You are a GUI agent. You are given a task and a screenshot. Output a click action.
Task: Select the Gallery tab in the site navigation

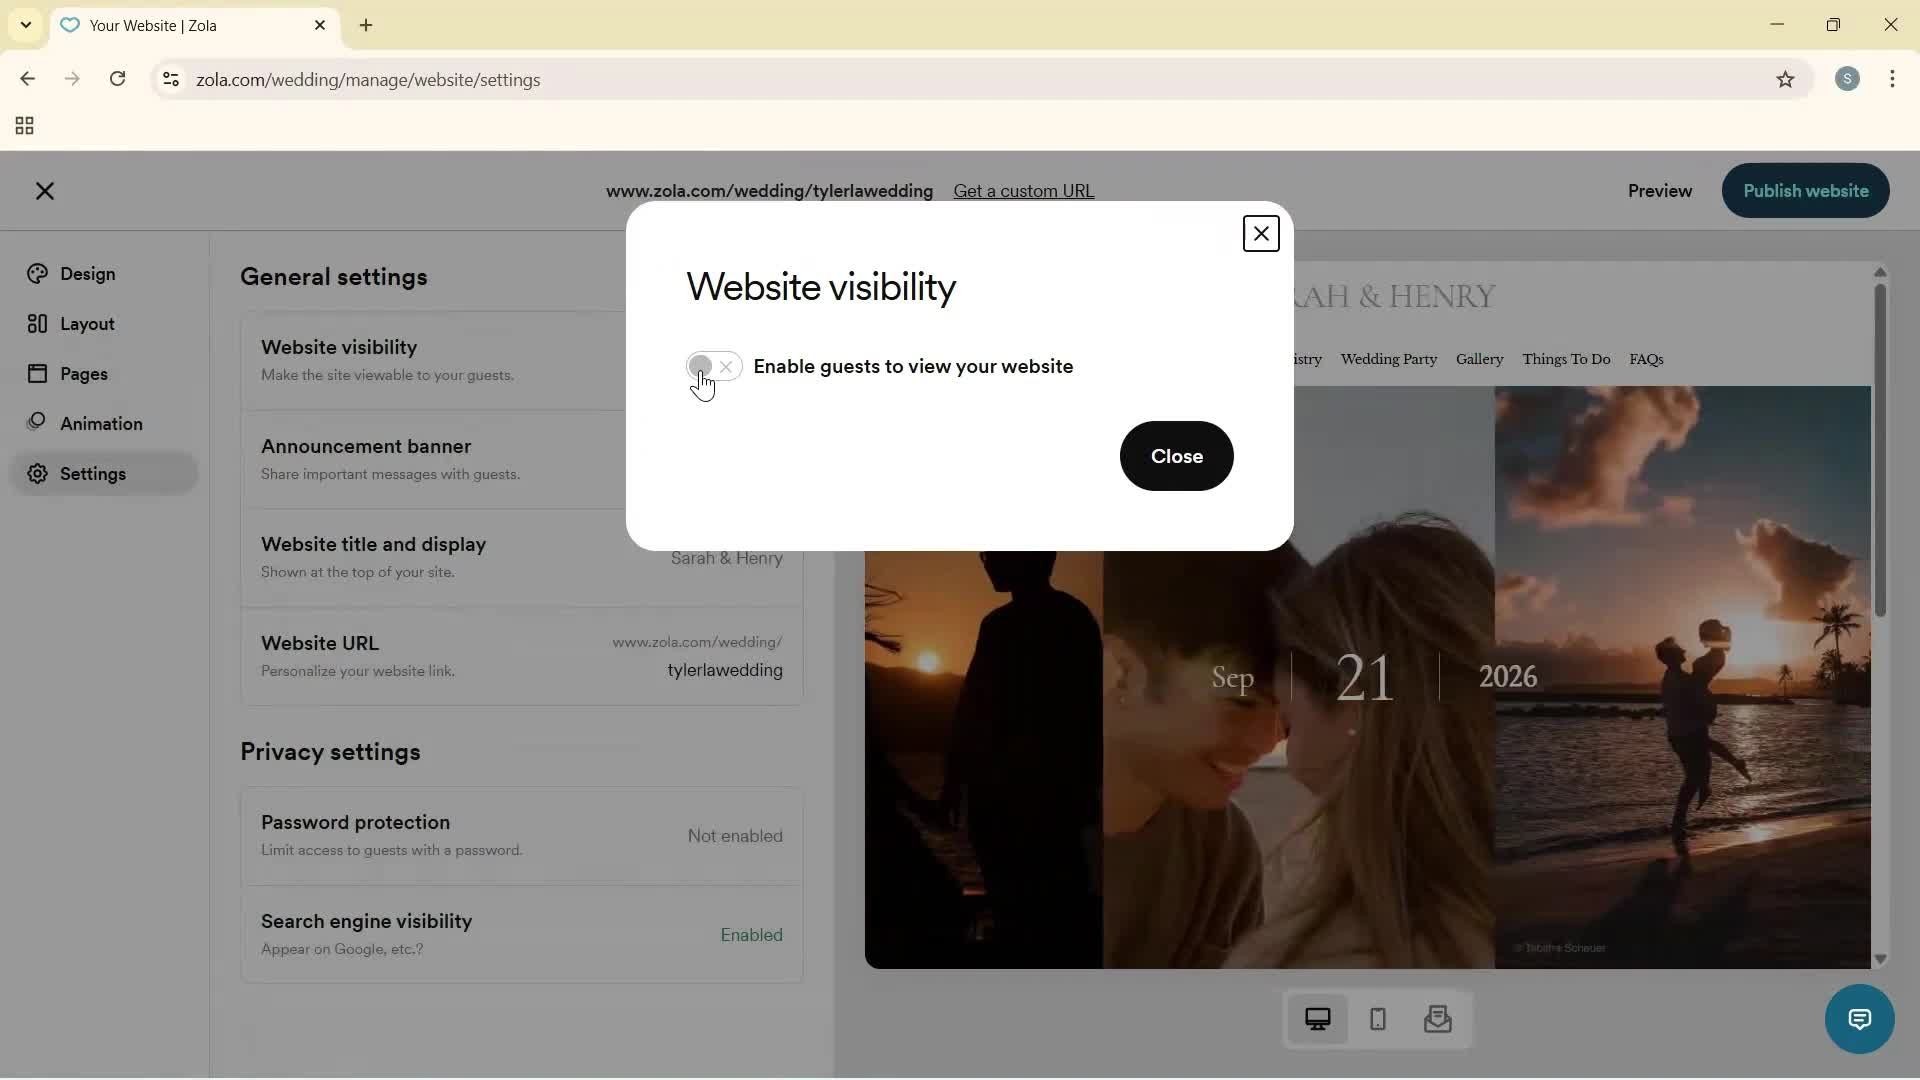tap(1479, 359)
